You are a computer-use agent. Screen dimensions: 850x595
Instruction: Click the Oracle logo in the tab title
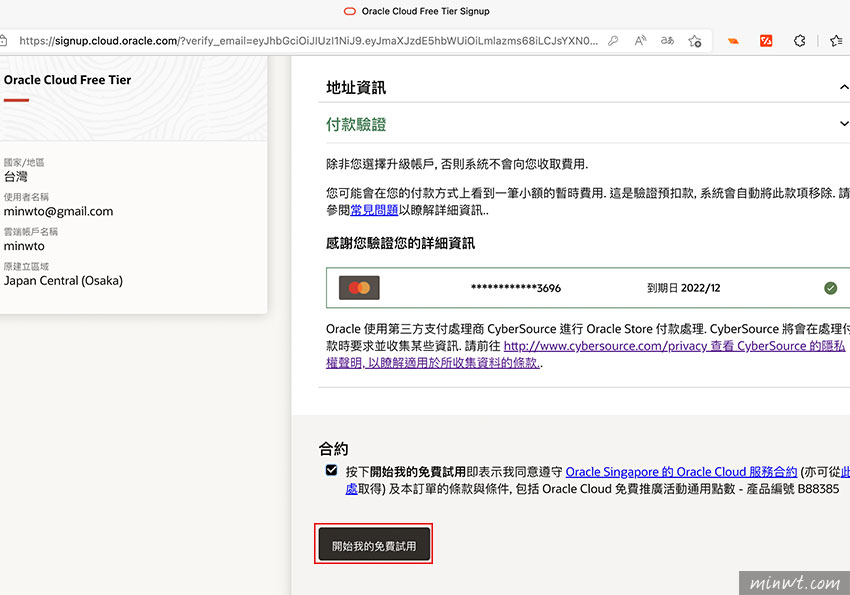pos(350,11)
